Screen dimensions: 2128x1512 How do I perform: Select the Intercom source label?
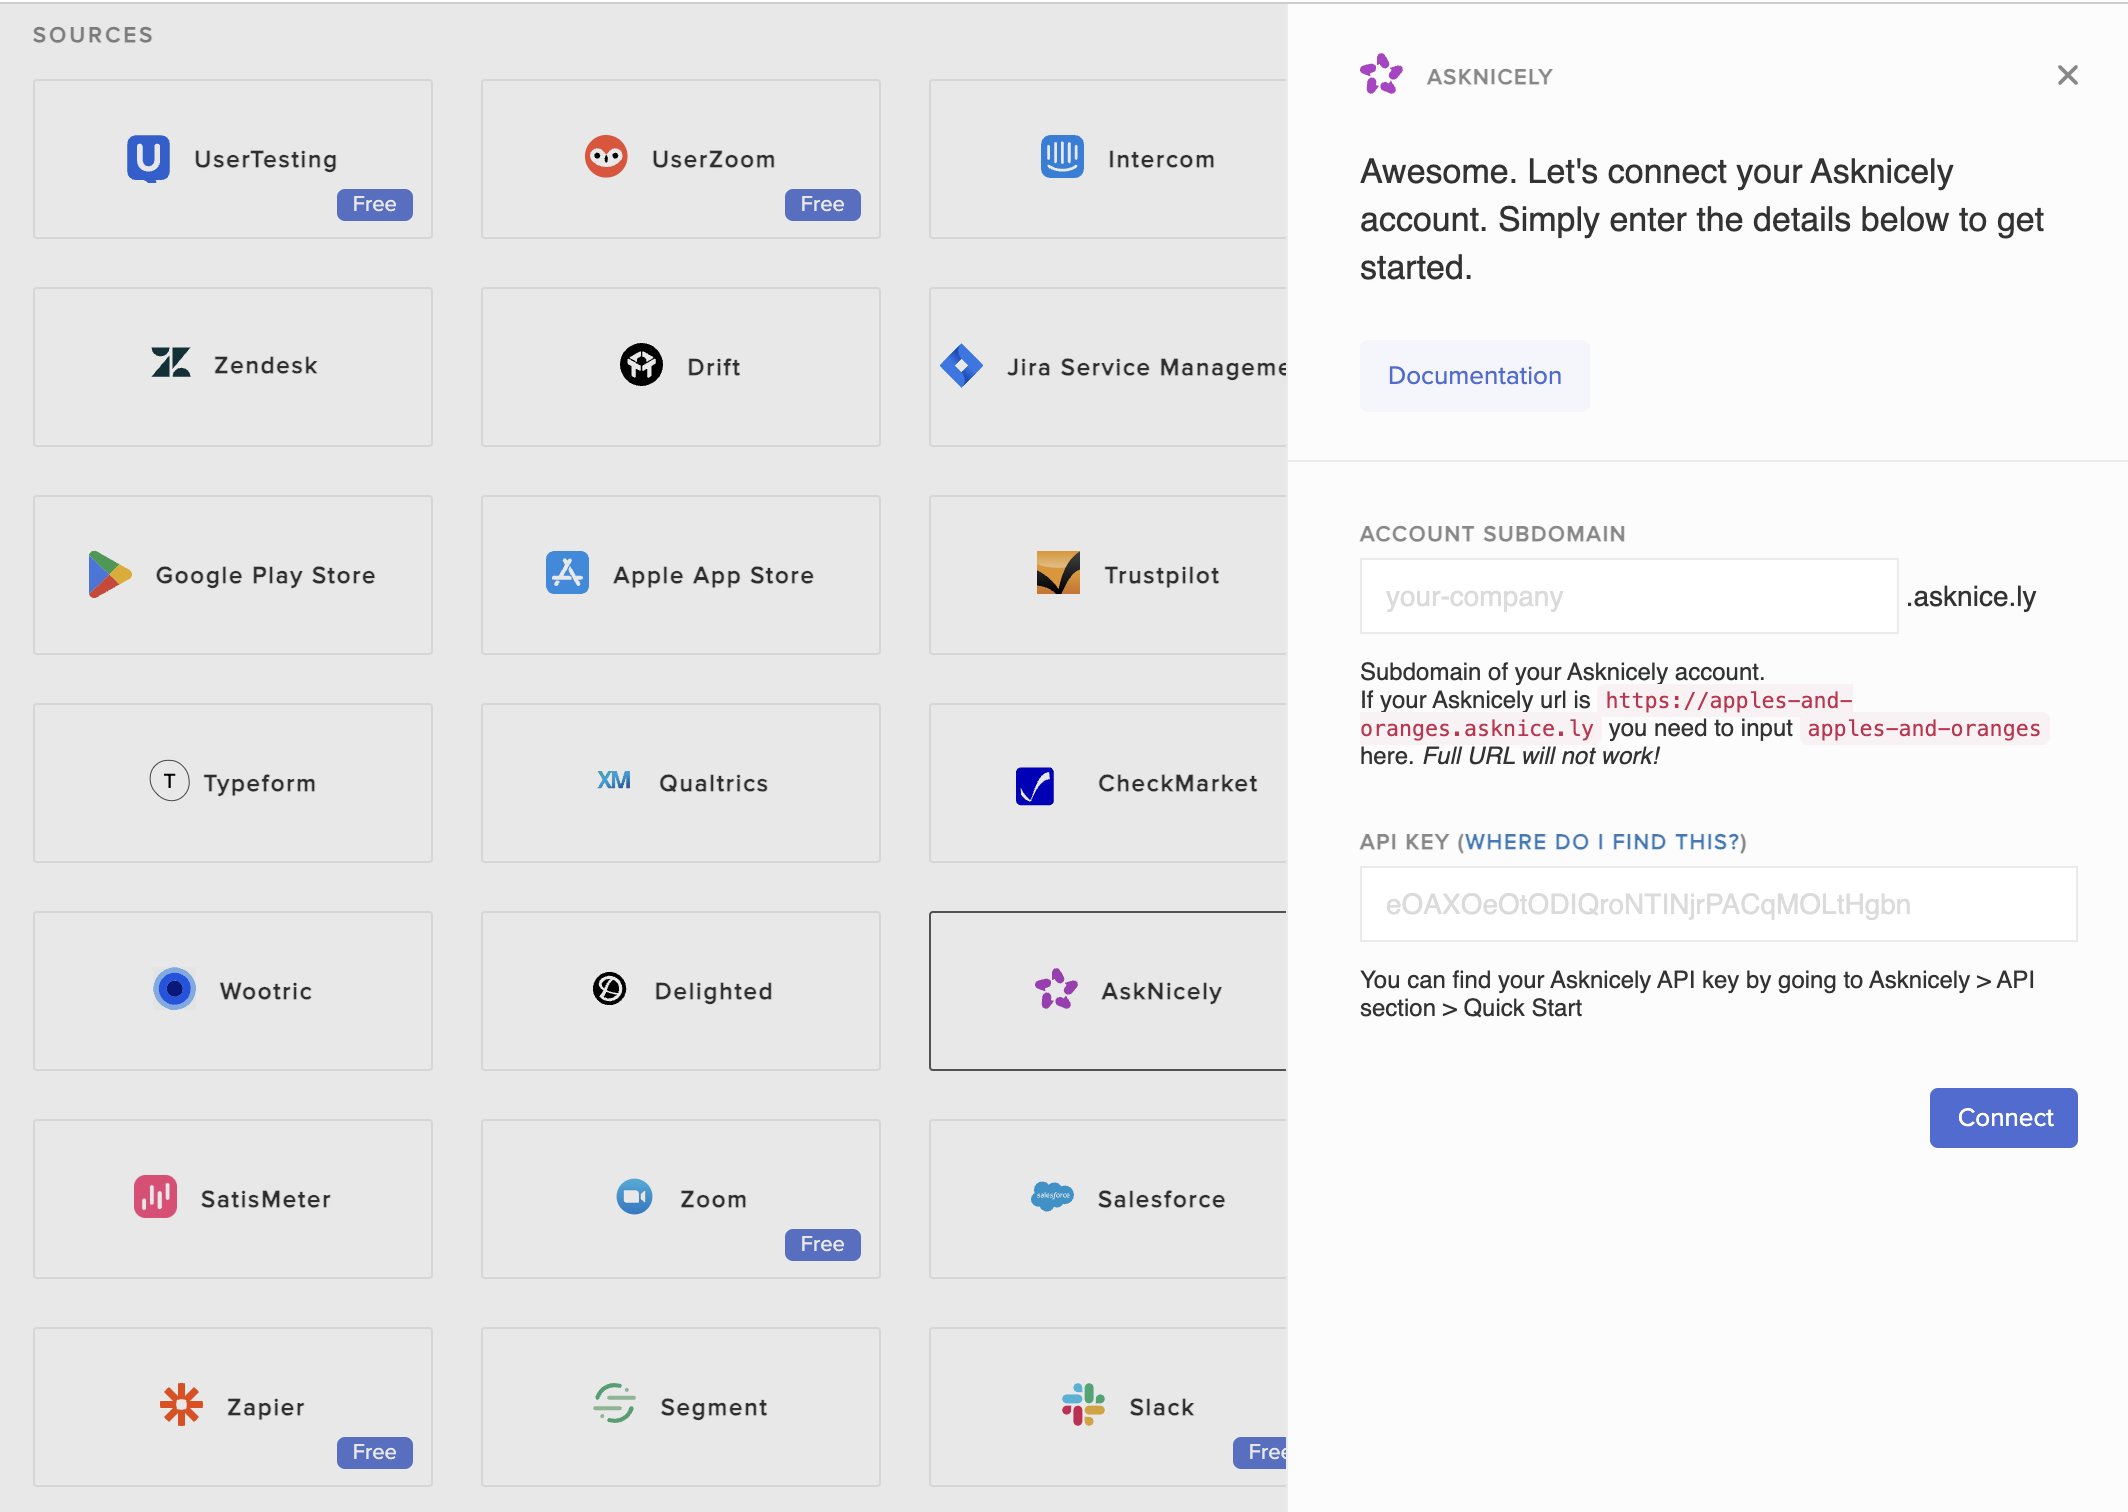point(1161,159)
